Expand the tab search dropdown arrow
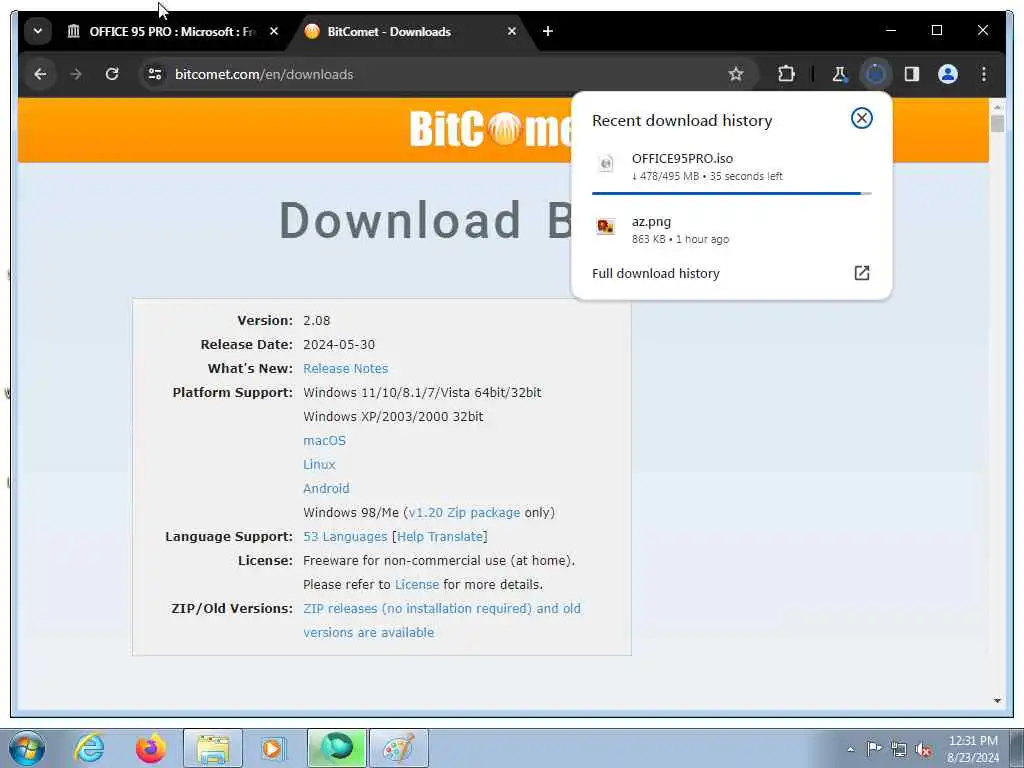Image resolution: width=1024 pixels, height=768 pixels. click(38, 31)
